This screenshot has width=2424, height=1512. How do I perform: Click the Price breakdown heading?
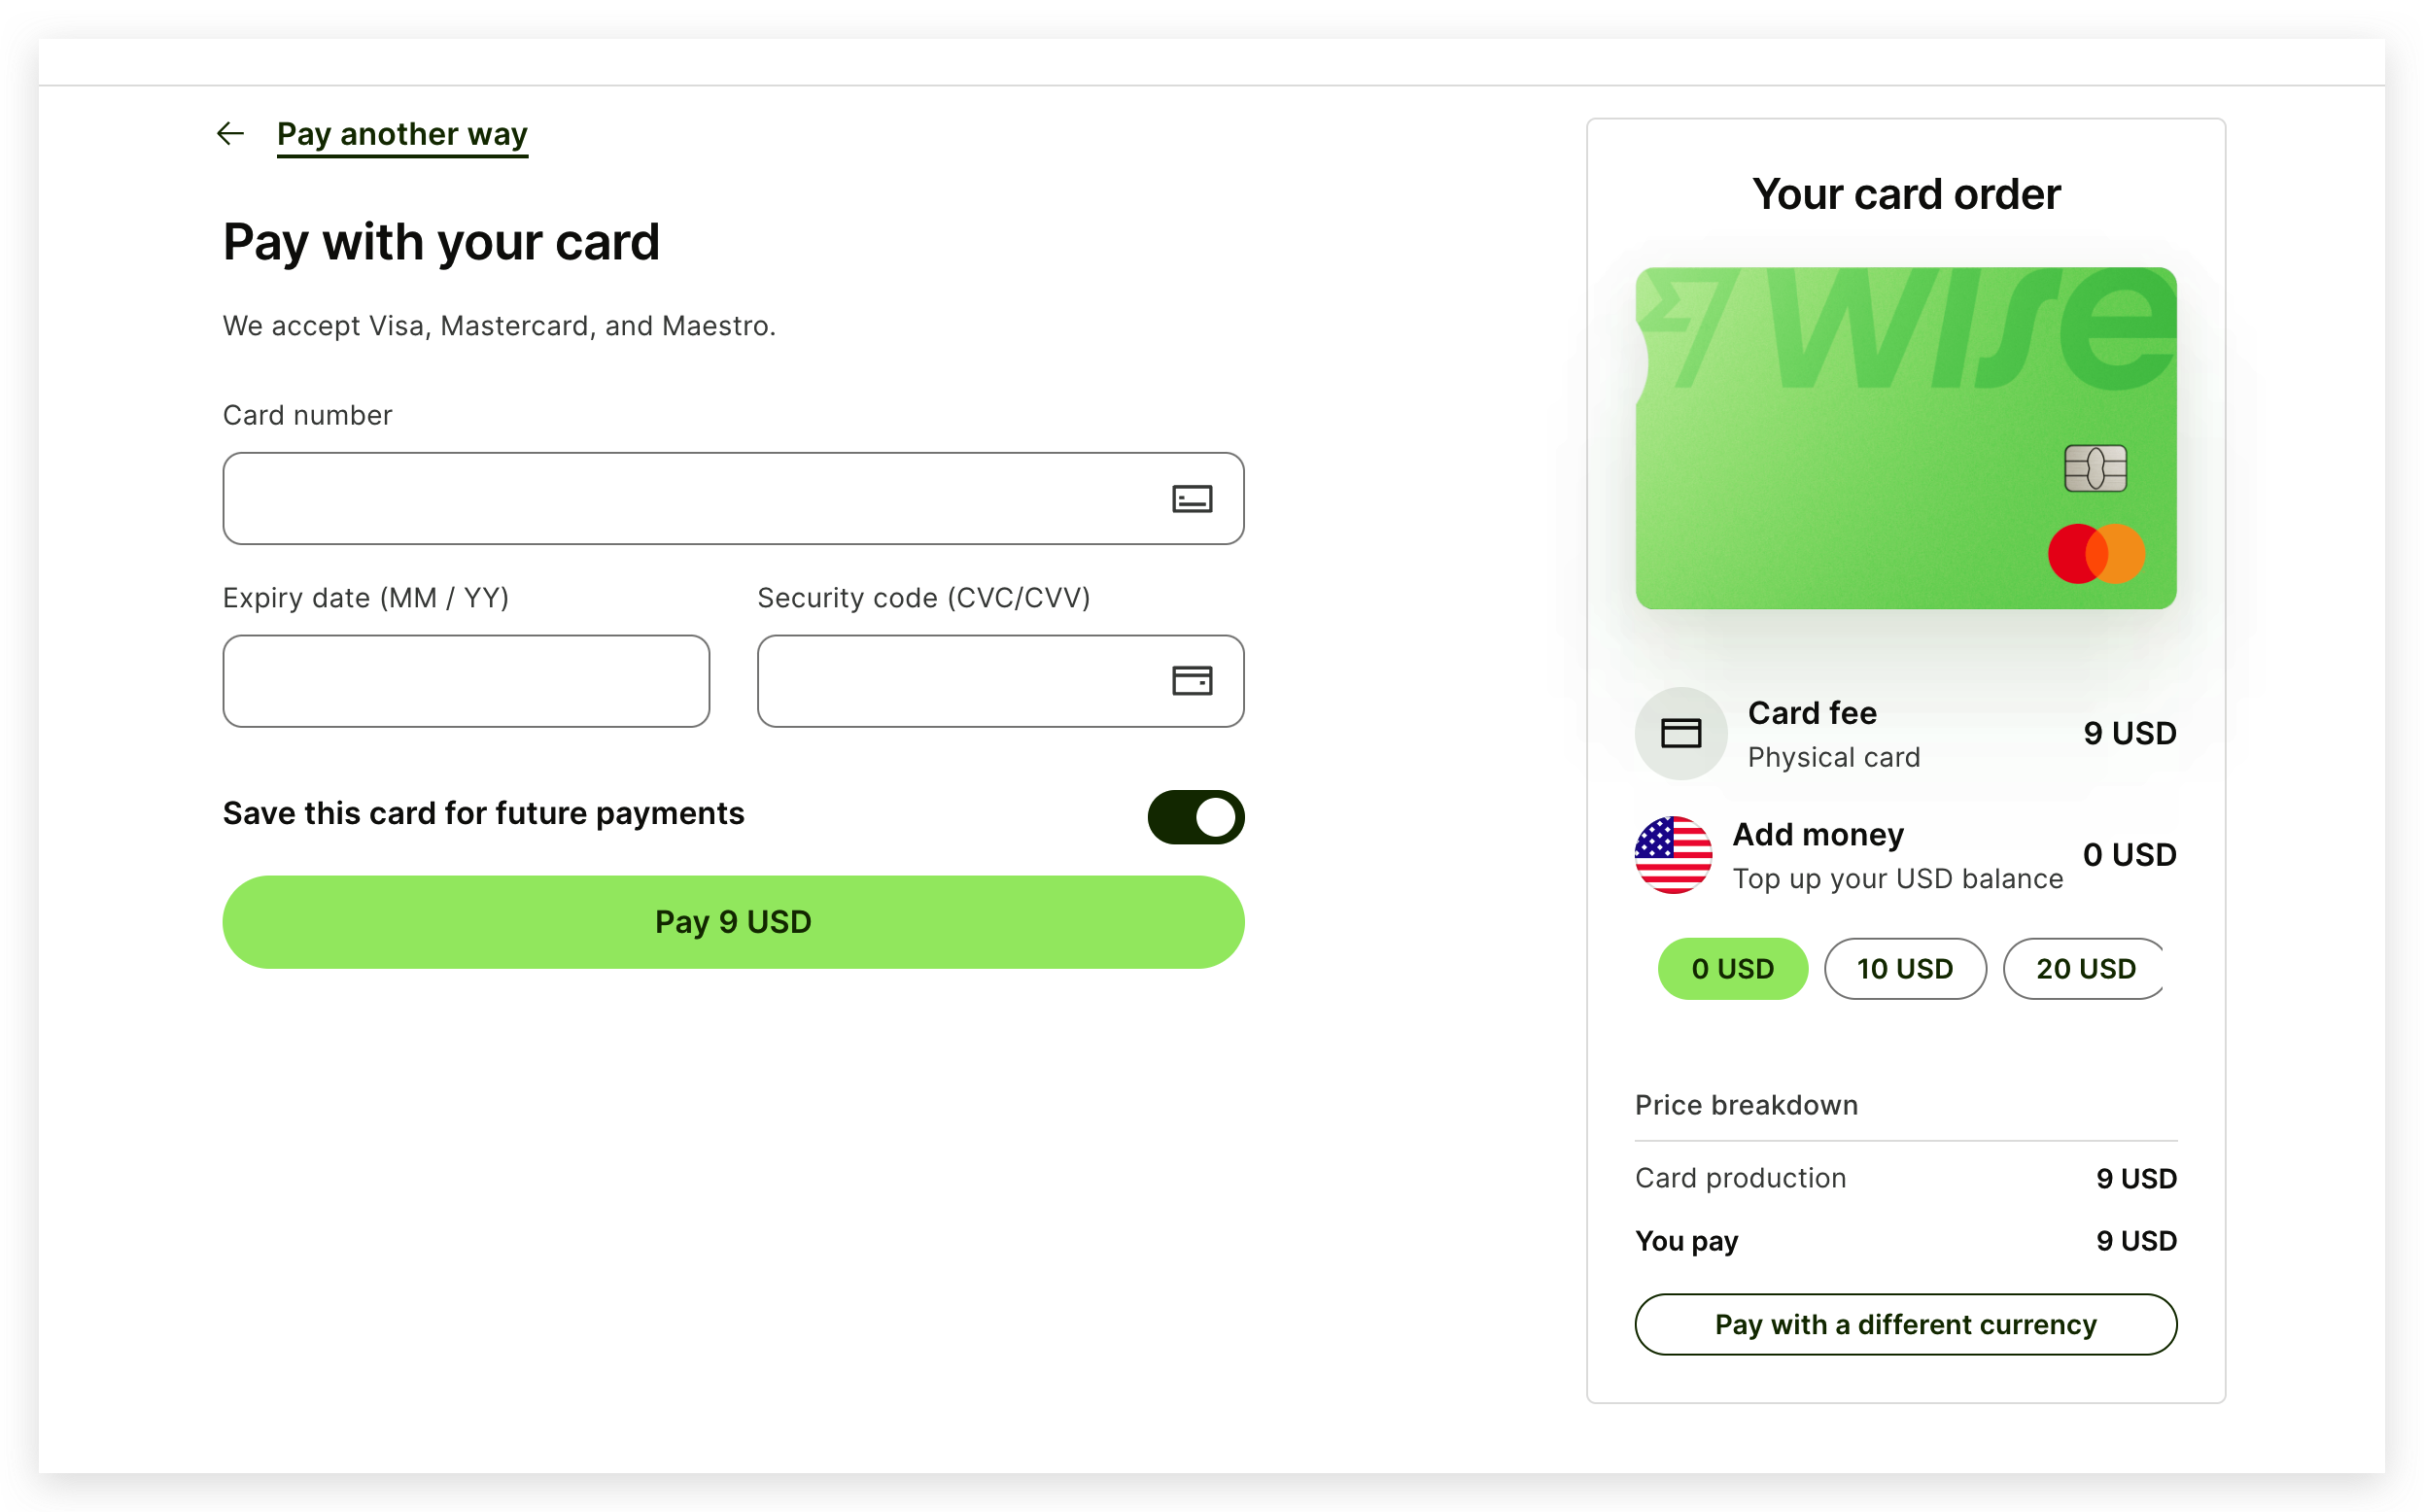[1746, 1105]
